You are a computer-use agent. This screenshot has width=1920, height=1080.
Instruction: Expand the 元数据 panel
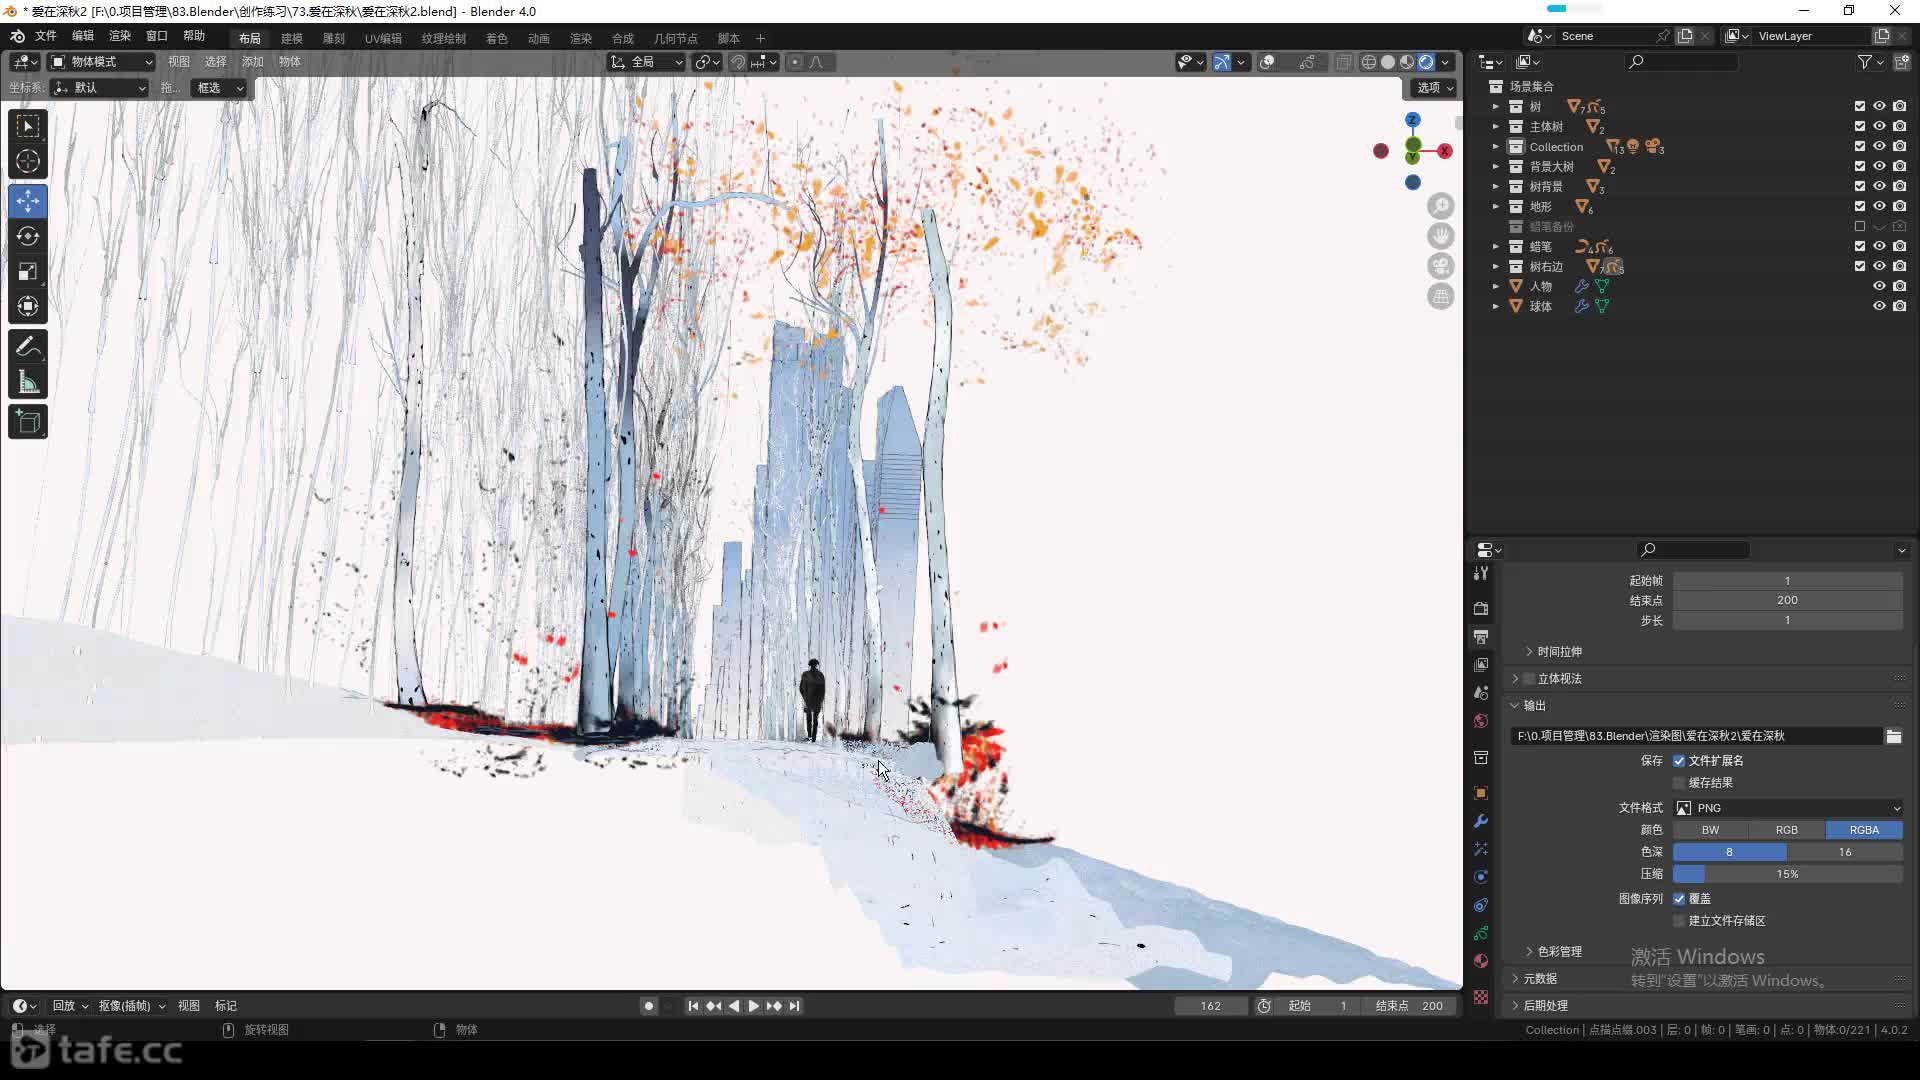(1539, 979)
